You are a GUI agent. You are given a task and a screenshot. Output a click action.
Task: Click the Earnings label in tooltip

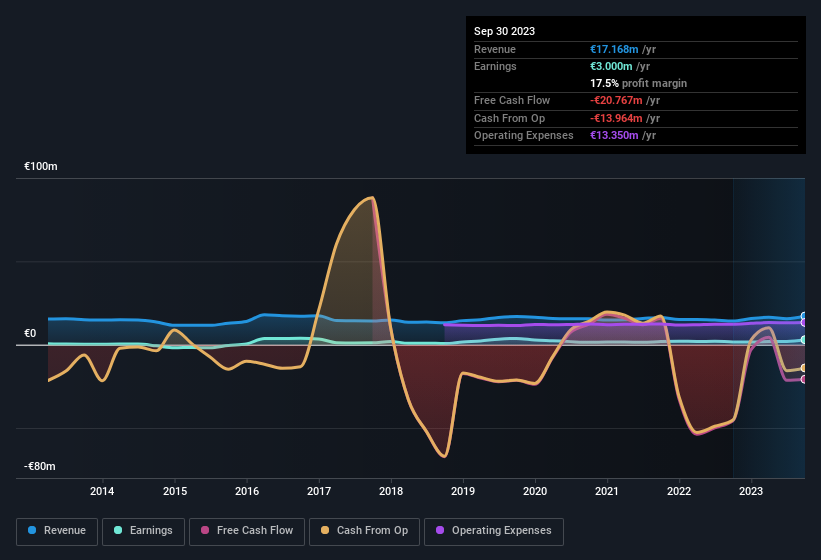click(495, 66)
